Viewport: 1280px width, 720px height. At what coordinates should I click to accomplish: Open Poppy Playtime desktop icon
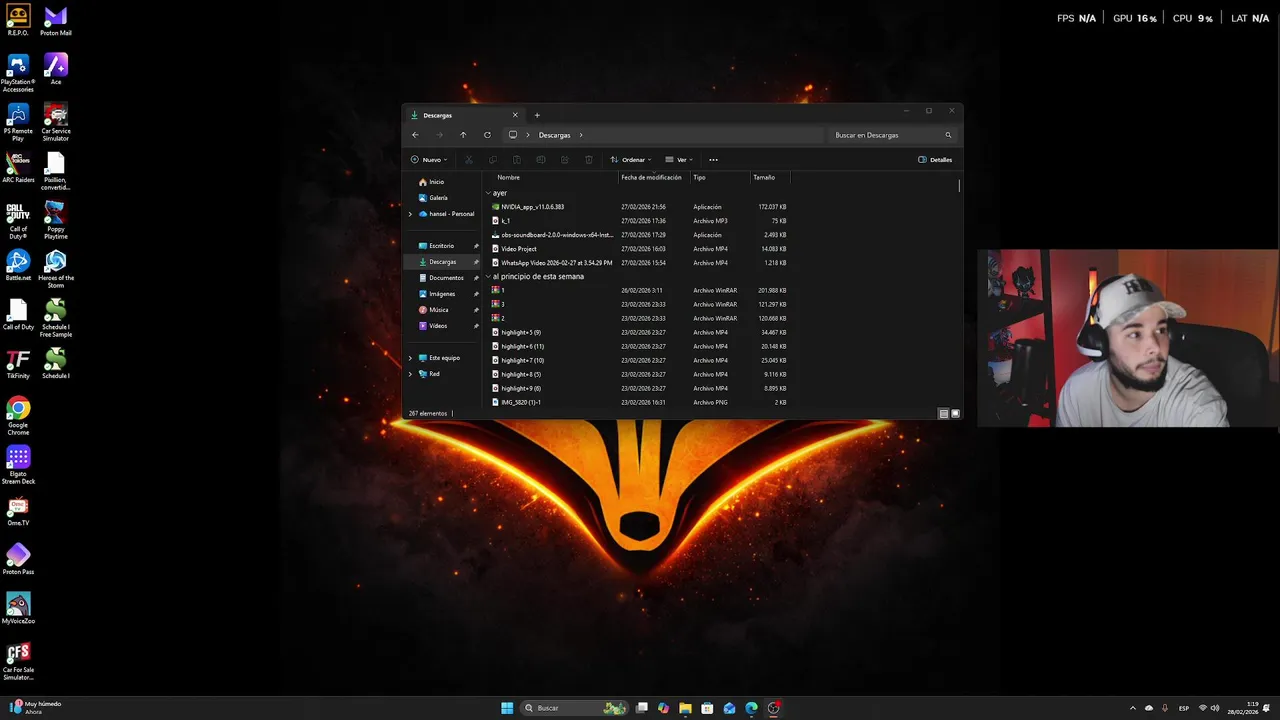[56, 220]
